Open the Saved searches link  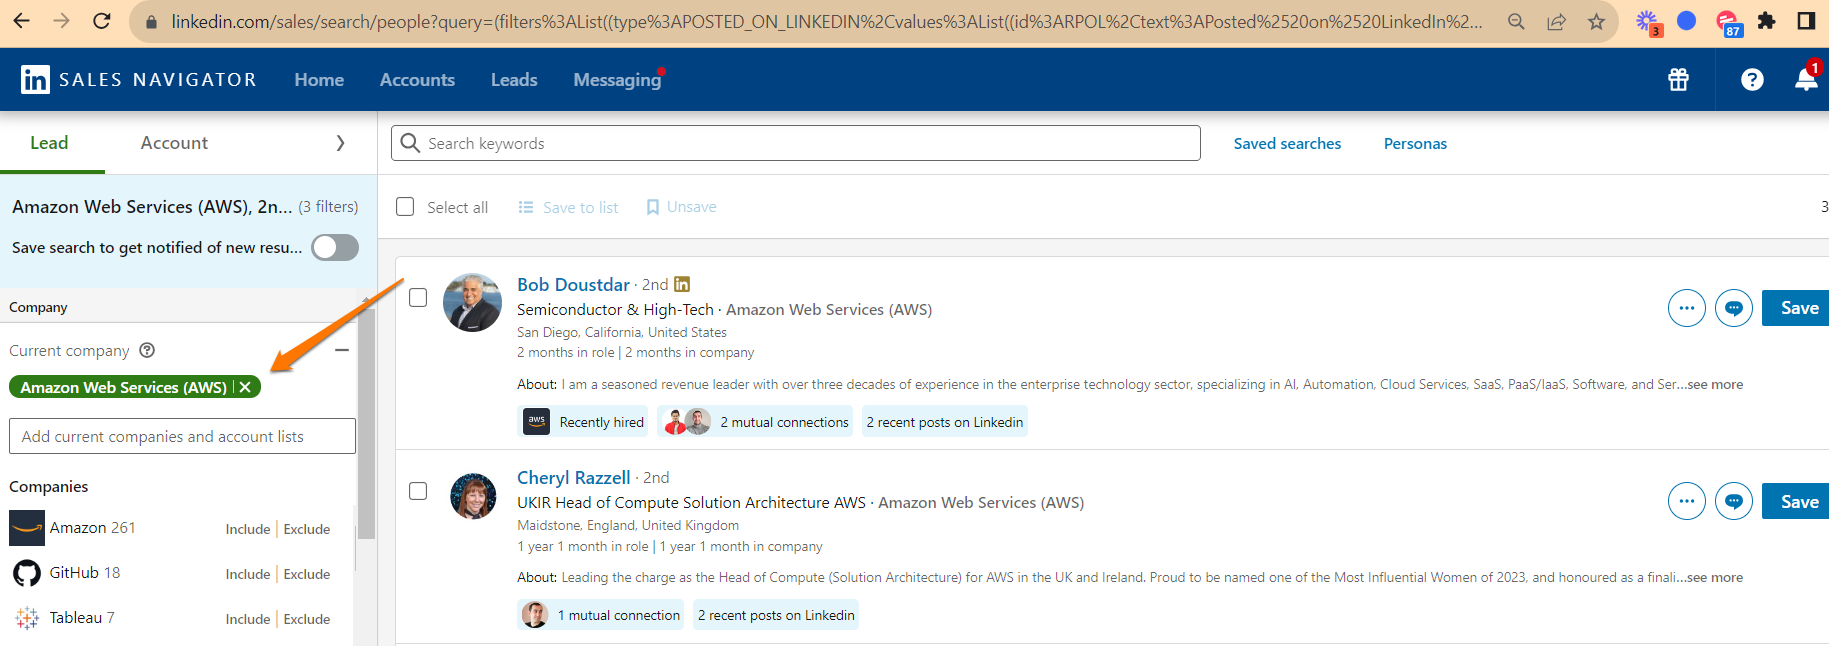[x=1287, y=144]
